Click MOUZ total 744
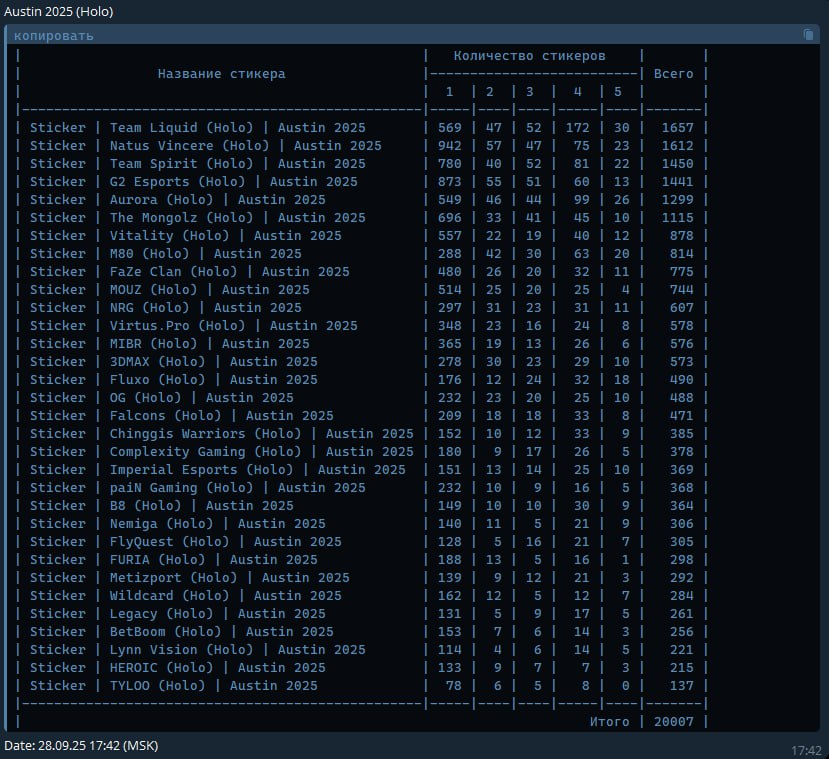 click(x=681, y=289)
